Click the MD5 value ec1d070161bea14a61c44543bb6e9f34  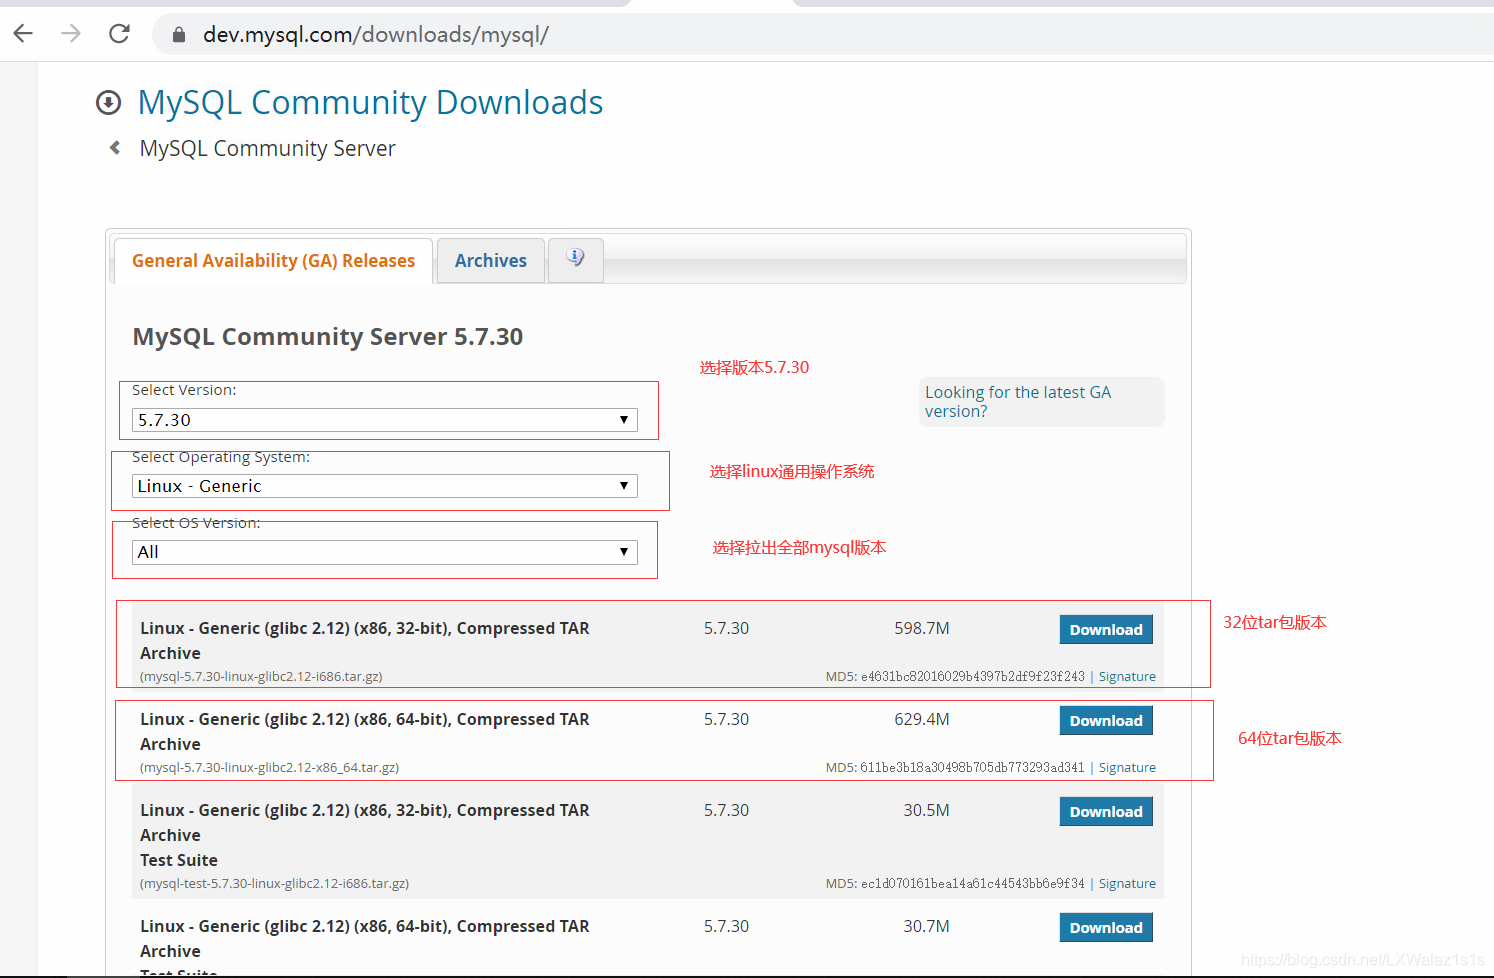972,884
